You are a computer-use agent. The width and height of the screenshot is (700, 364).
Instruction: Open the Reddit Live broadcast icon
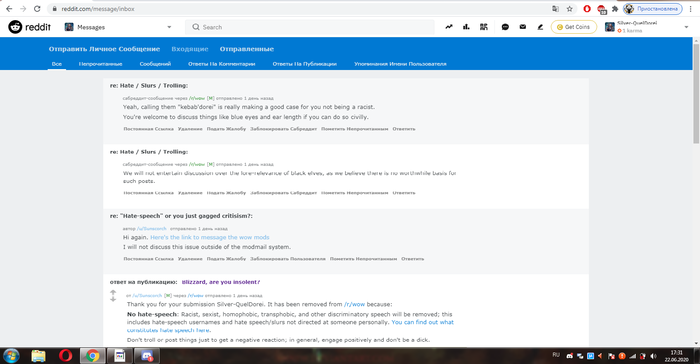click(483, 27)
